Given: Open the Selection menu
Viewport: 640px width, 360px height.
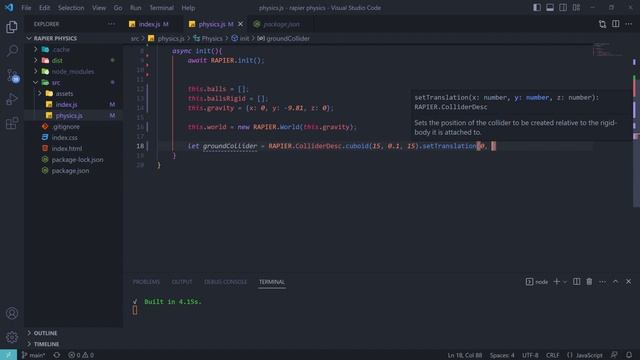Looking at the screenshot, I should click(71, 8).
